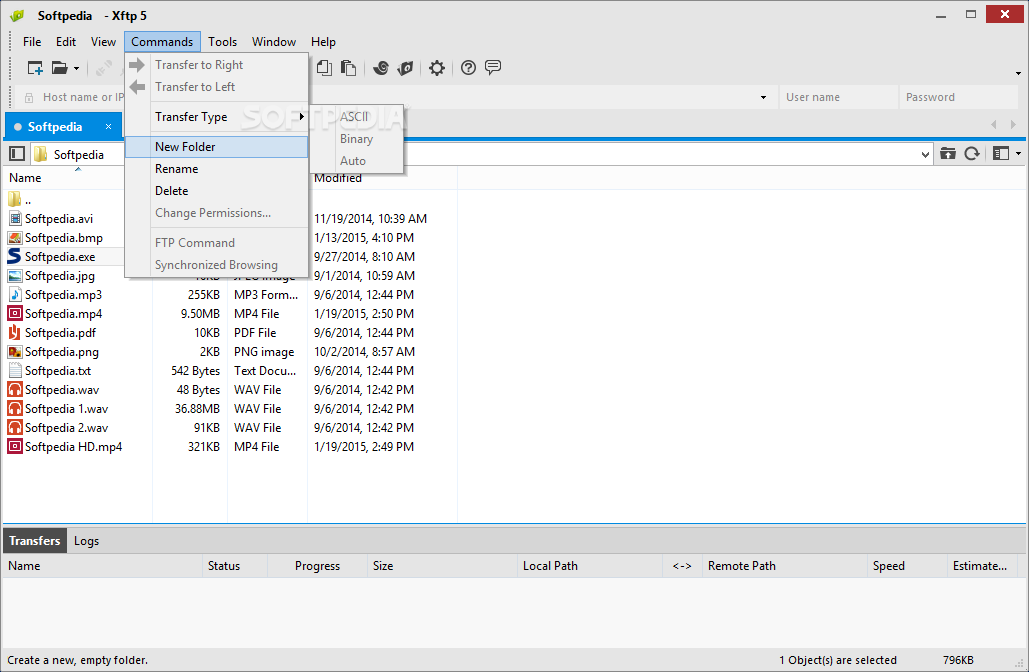1029x672 pixels.
Task: Select the Softpedia.jpg image file
Action: [60, 276]
